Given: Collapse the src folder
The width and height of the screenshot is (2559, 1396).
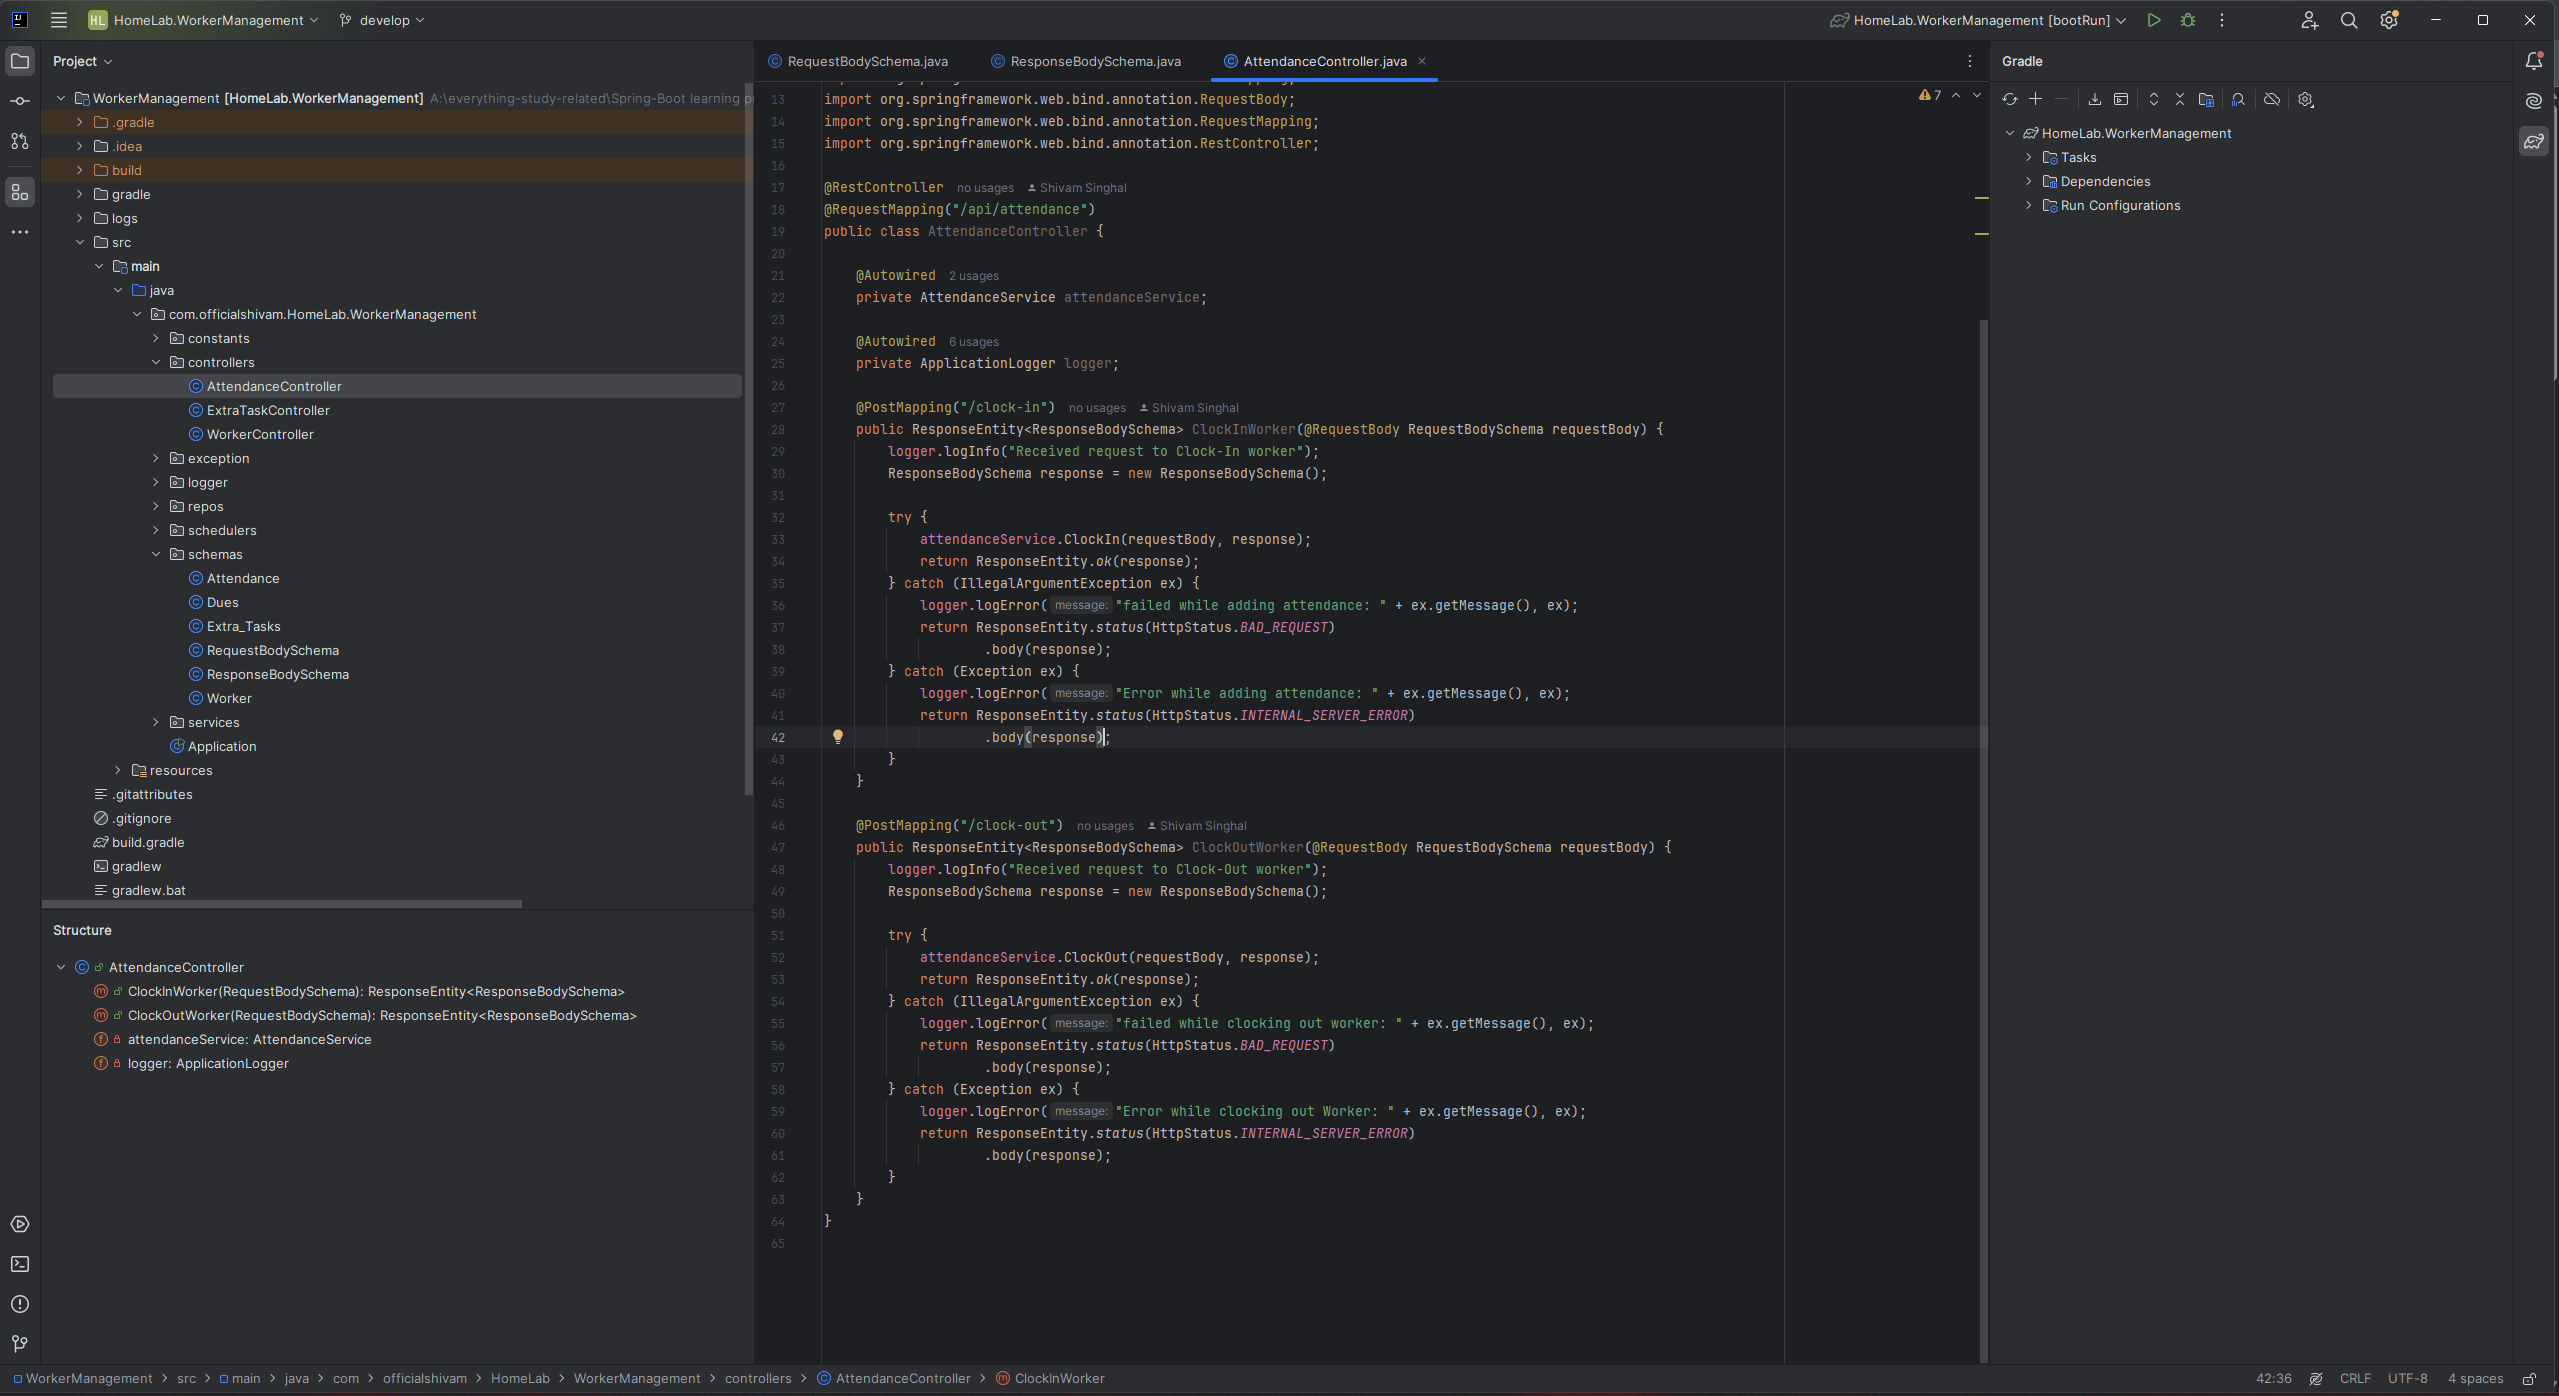Looking at the screenshot, I should (x=80, y=242).
